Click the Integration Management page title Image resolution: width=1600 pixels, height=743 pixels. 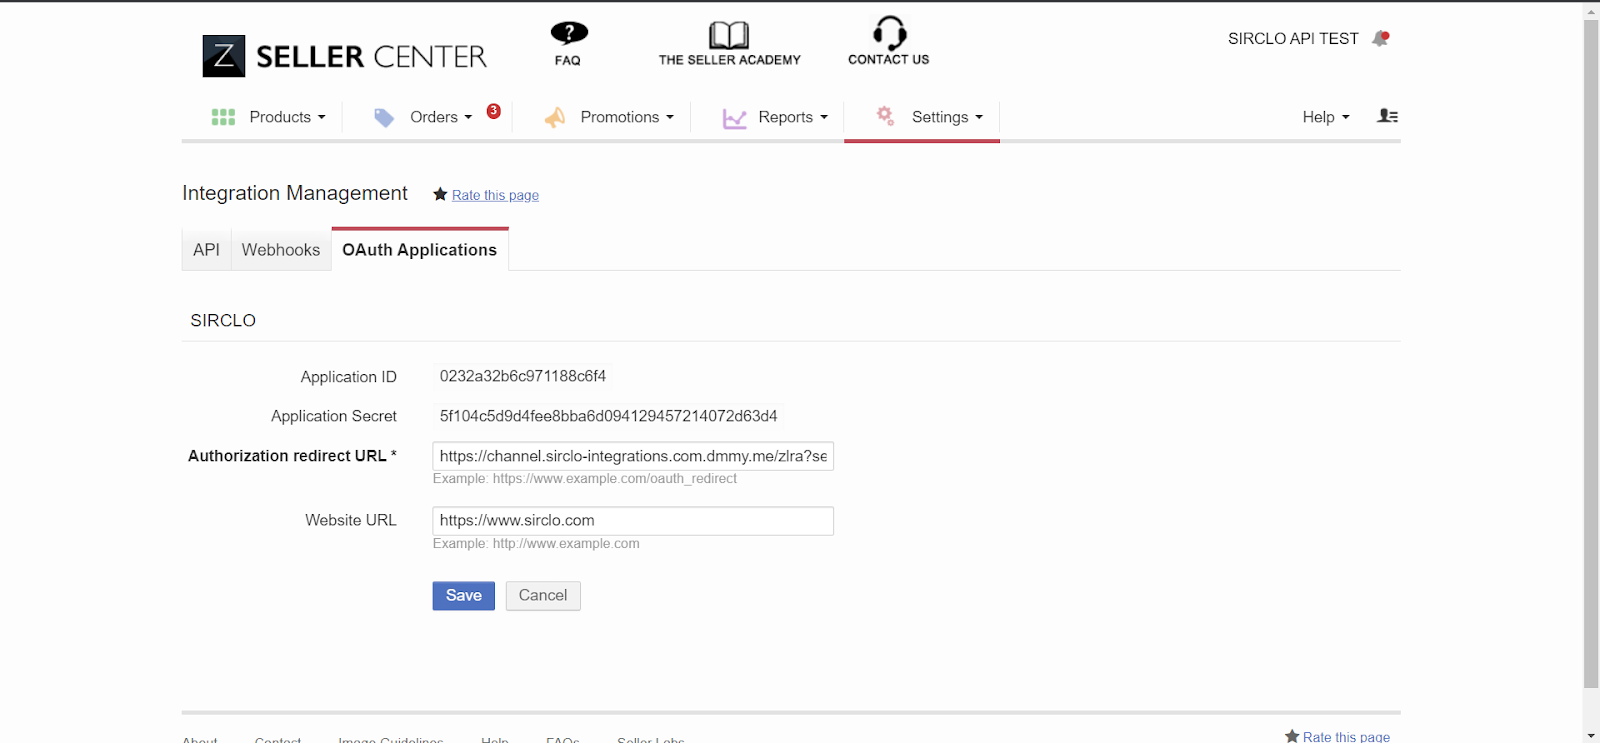click(x=295, y=193)
